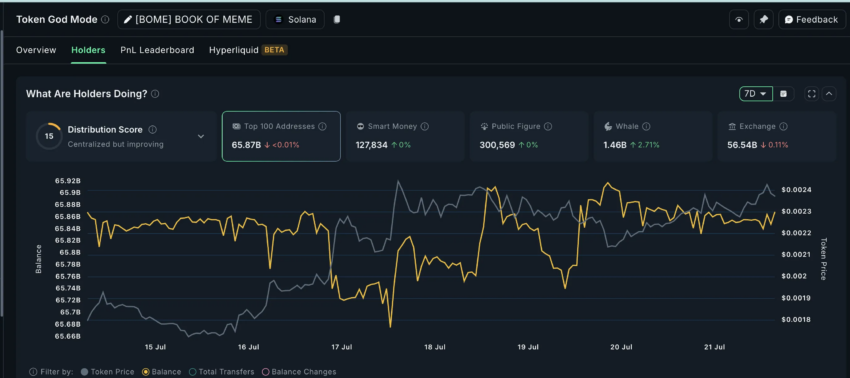Viewport: 850px width, 378px height.
Task: Enable the Total Transfers filter
Action: [222, 372]
